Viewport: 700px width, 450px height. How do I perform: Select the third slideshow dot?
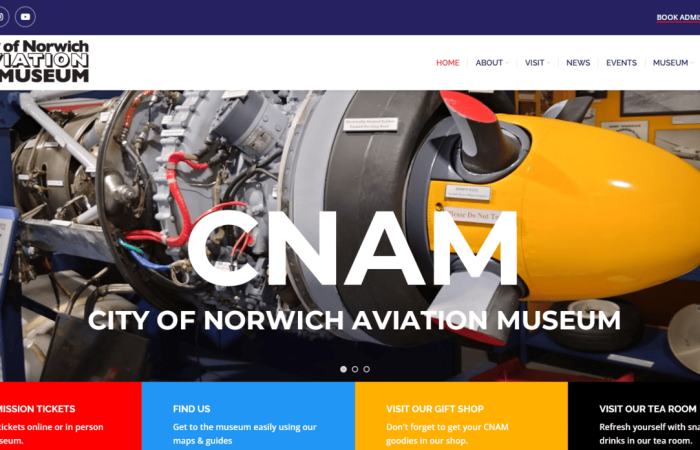tap(367, 369)
